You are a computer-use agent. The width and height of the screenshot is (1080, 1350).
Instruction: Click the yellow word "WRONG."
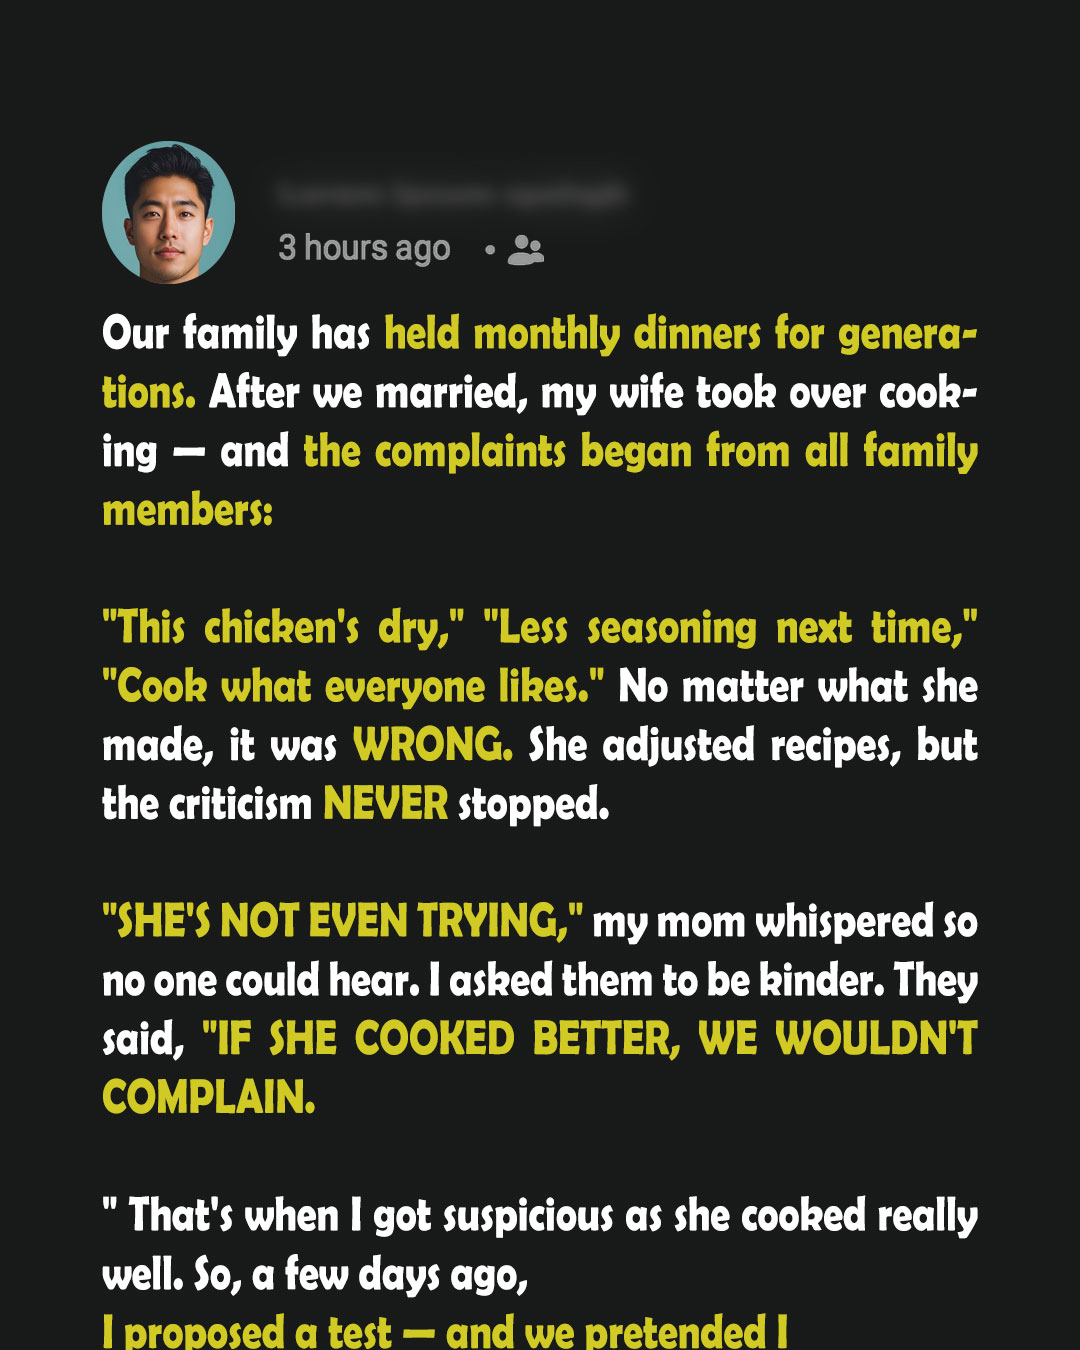433,745
